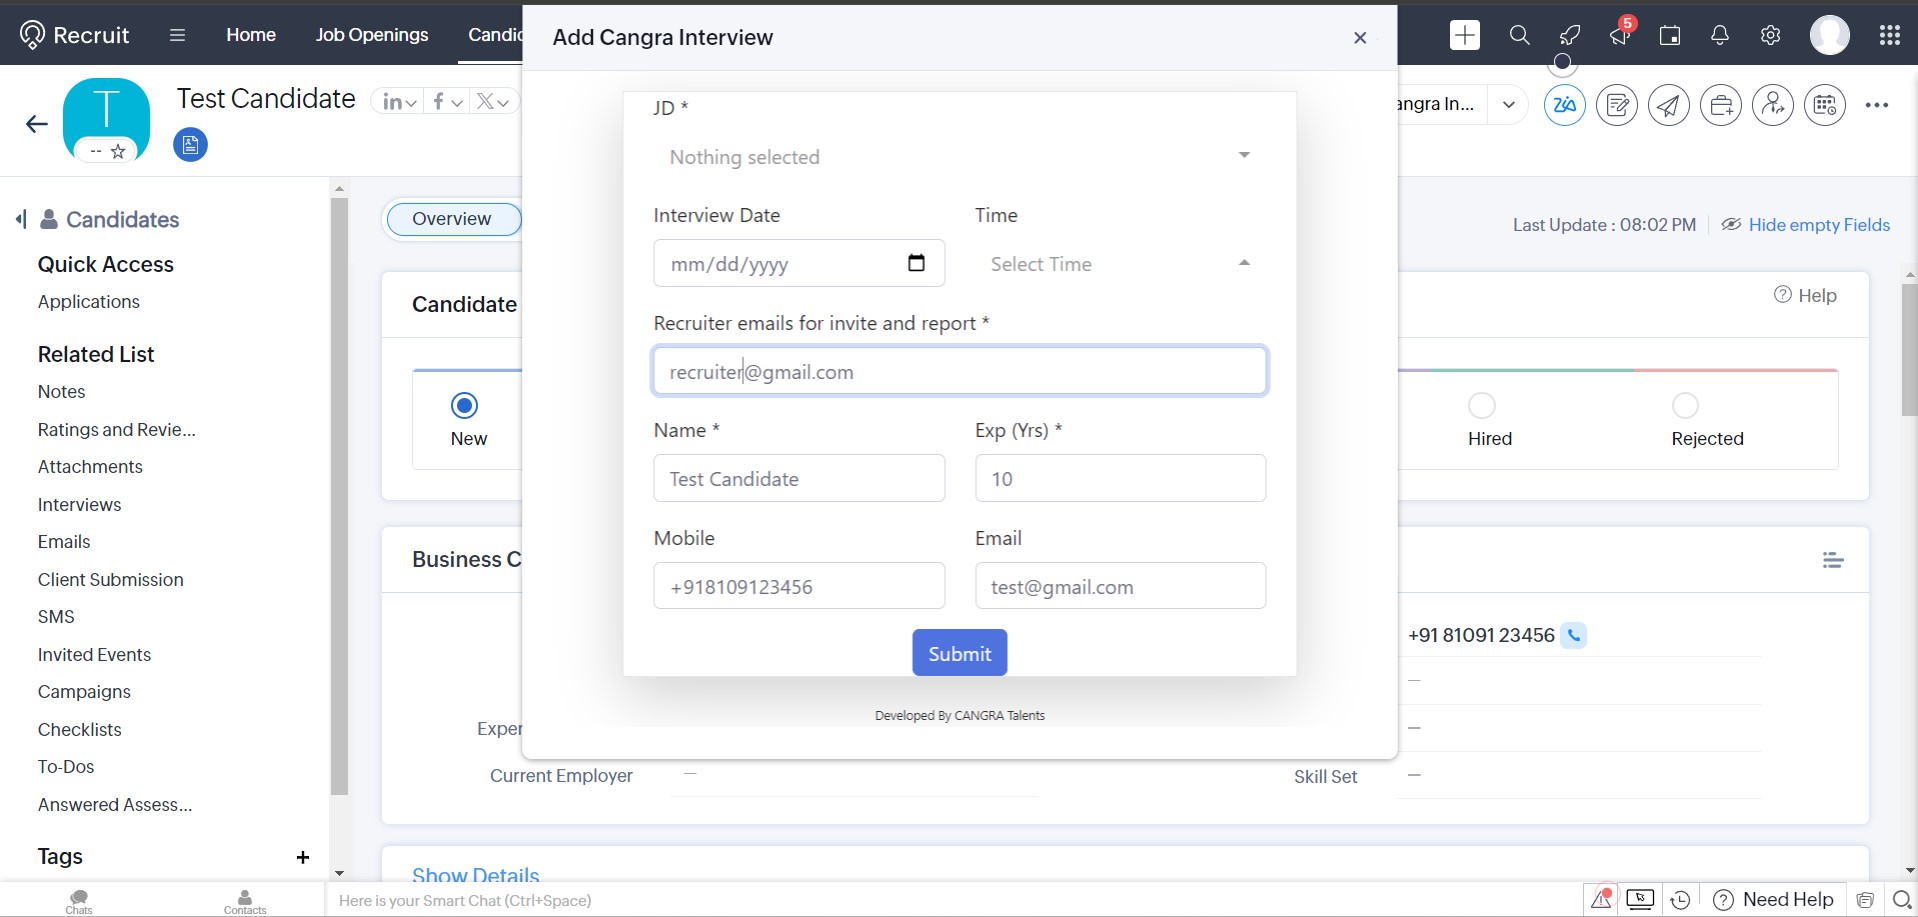Click the screen share monitor icon in bottom bar
The image size is (1918, 917).
click(x=1640, y=899)
